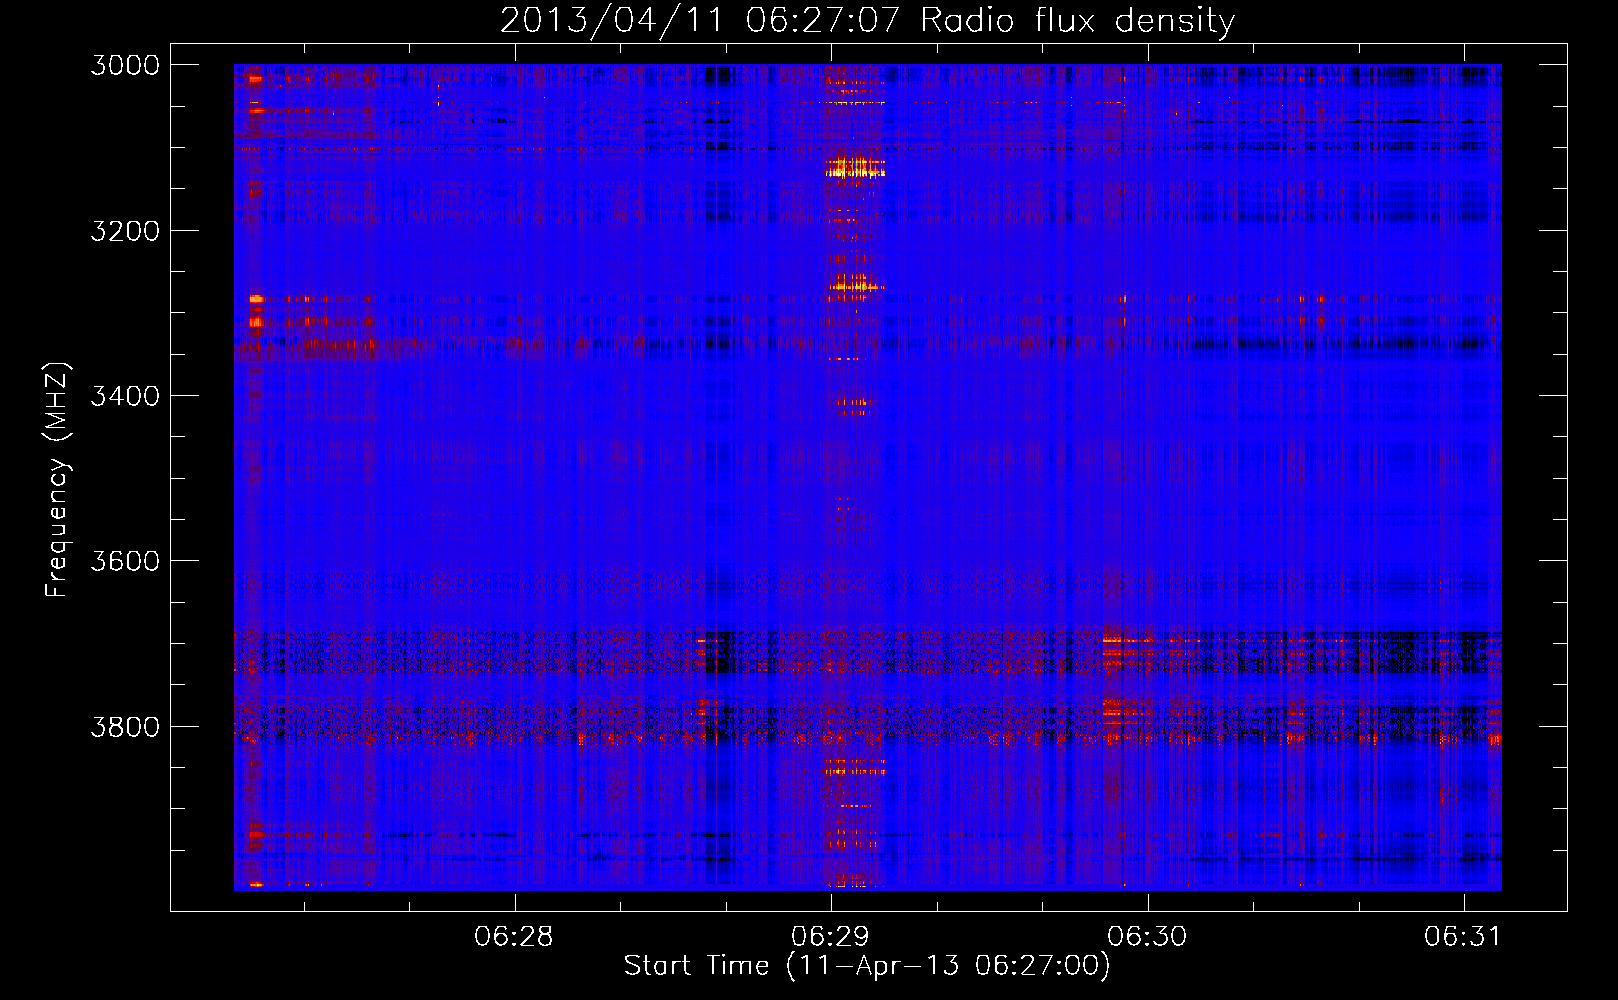This screenshot has height=1000, width=1618.
Task: Click the 06:29 time axis label
Action: (830, 936)
